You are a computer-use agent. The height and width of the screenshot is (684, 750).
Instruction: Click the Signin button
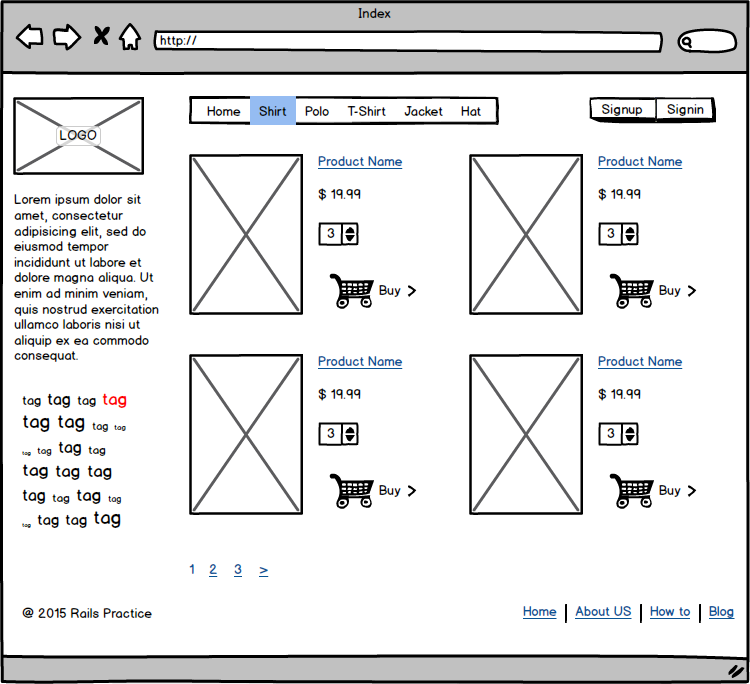tap(685, 109)
